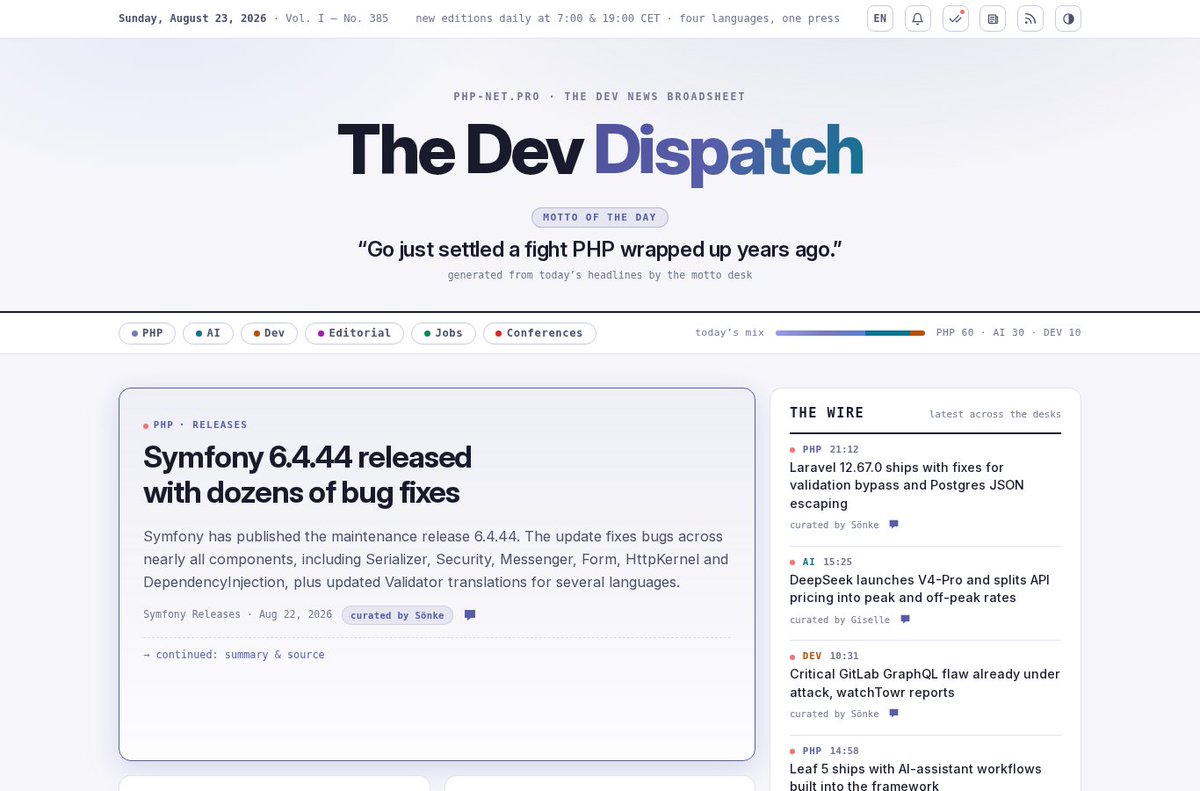1200x791 pixels.
Task: Click 'THE WIRE' section heading
Action: pyautogui.click(x=827, y=413)
